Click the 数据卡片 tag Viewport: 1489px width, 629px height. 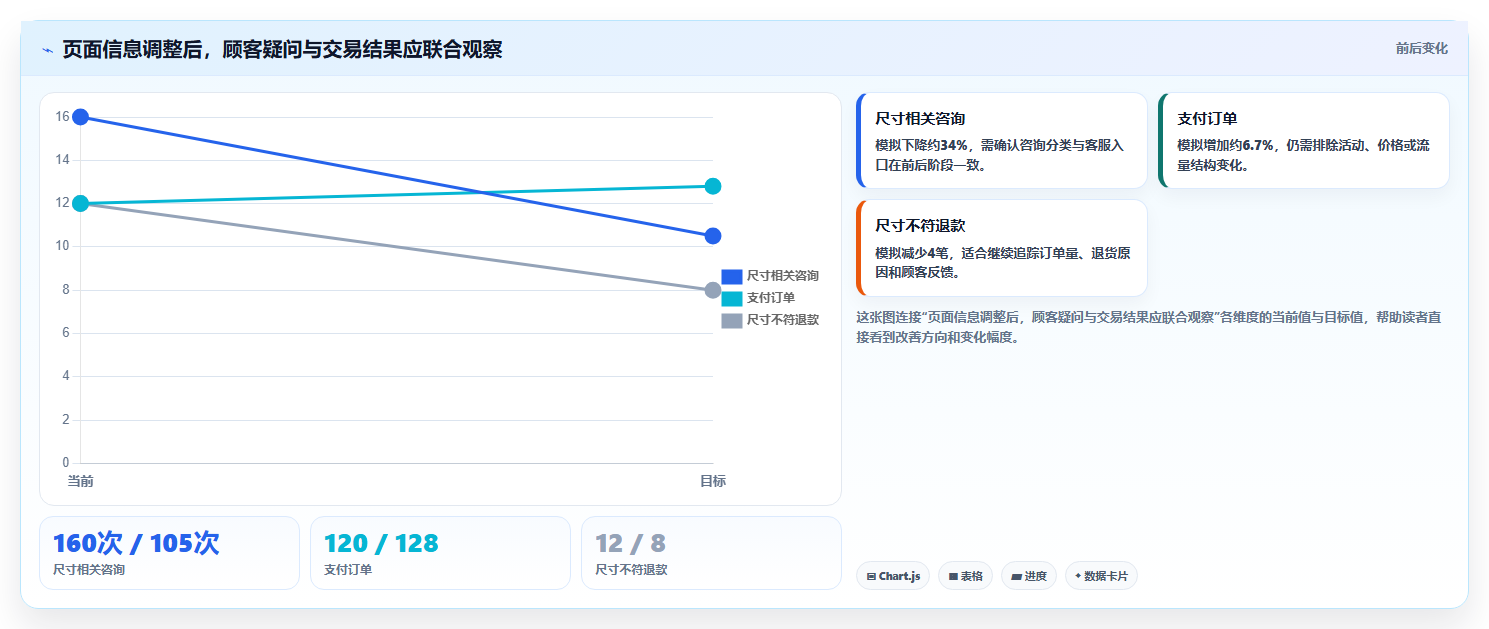point(1101,576)
